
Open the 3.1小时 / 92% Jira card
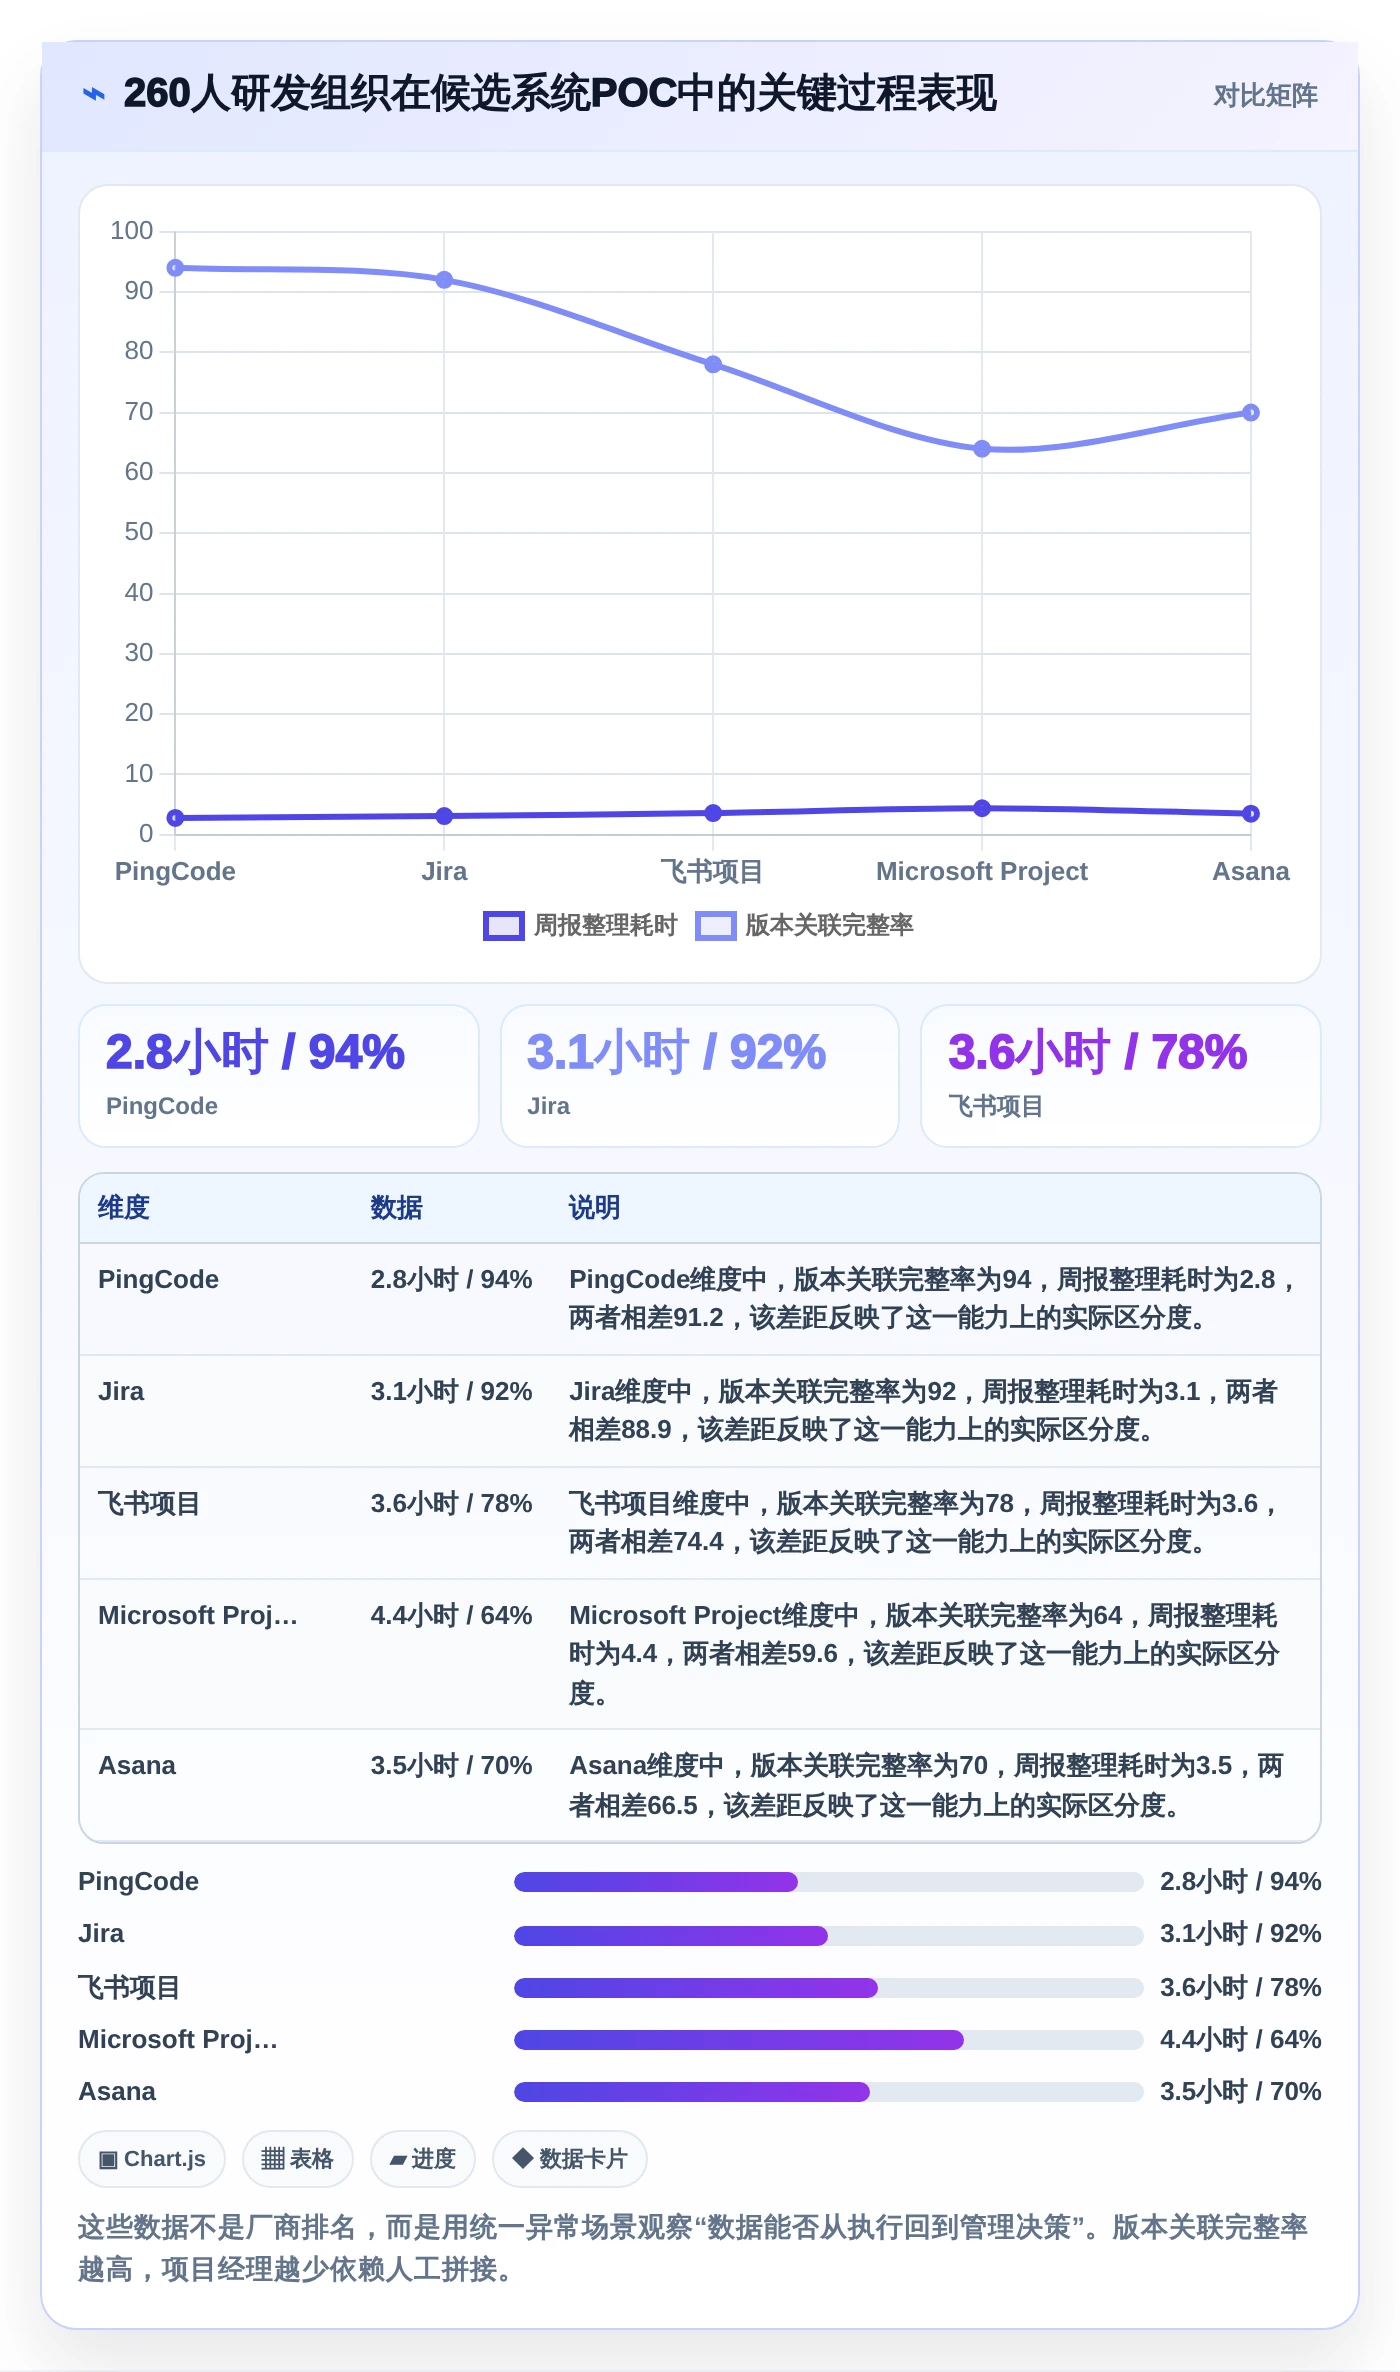tap(700, 1076)
